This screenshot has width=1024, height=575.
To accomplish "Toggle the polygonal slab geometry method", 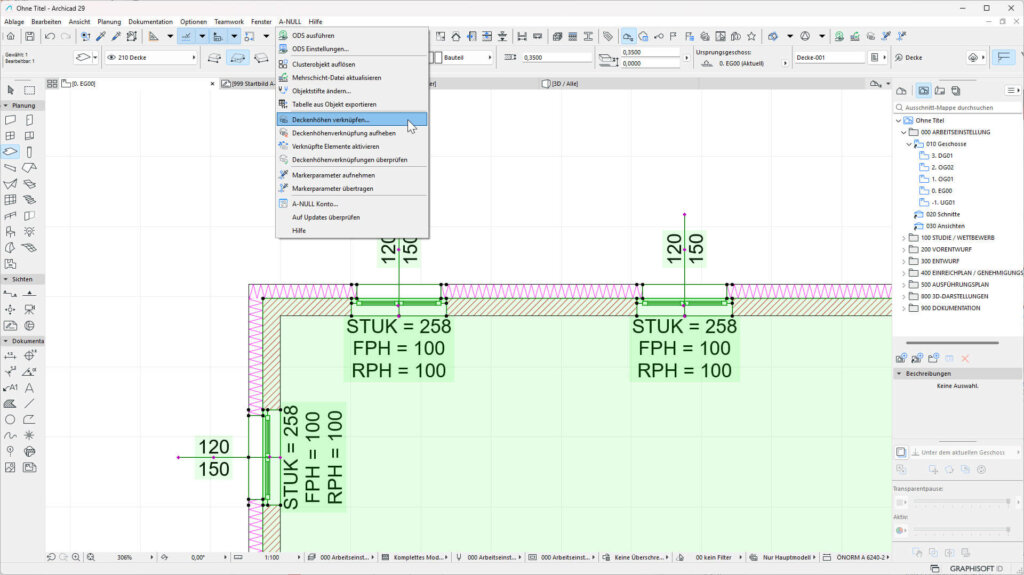I will [214, 58].
